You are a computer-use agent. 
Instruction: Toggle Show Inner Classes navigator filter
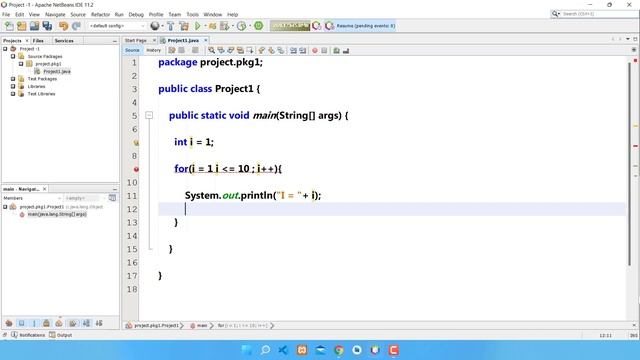click(x=59, y=323)
